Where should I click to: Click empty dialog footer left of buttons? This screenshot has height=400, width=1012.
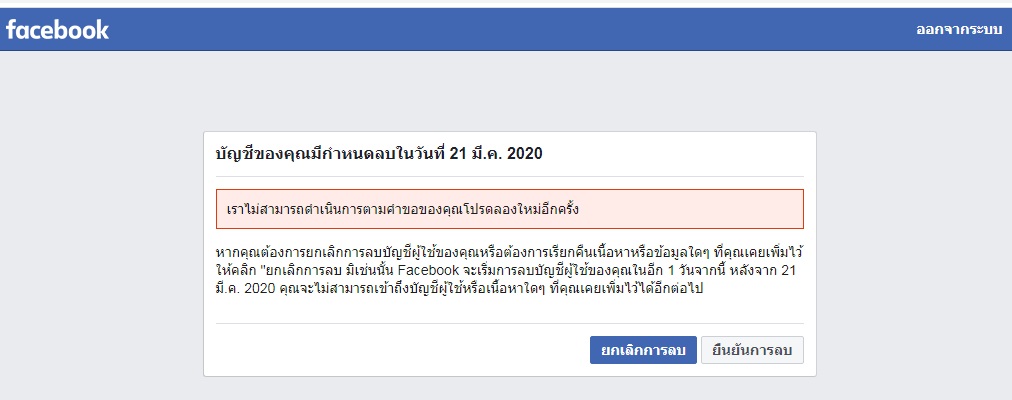tap(402, 350)
